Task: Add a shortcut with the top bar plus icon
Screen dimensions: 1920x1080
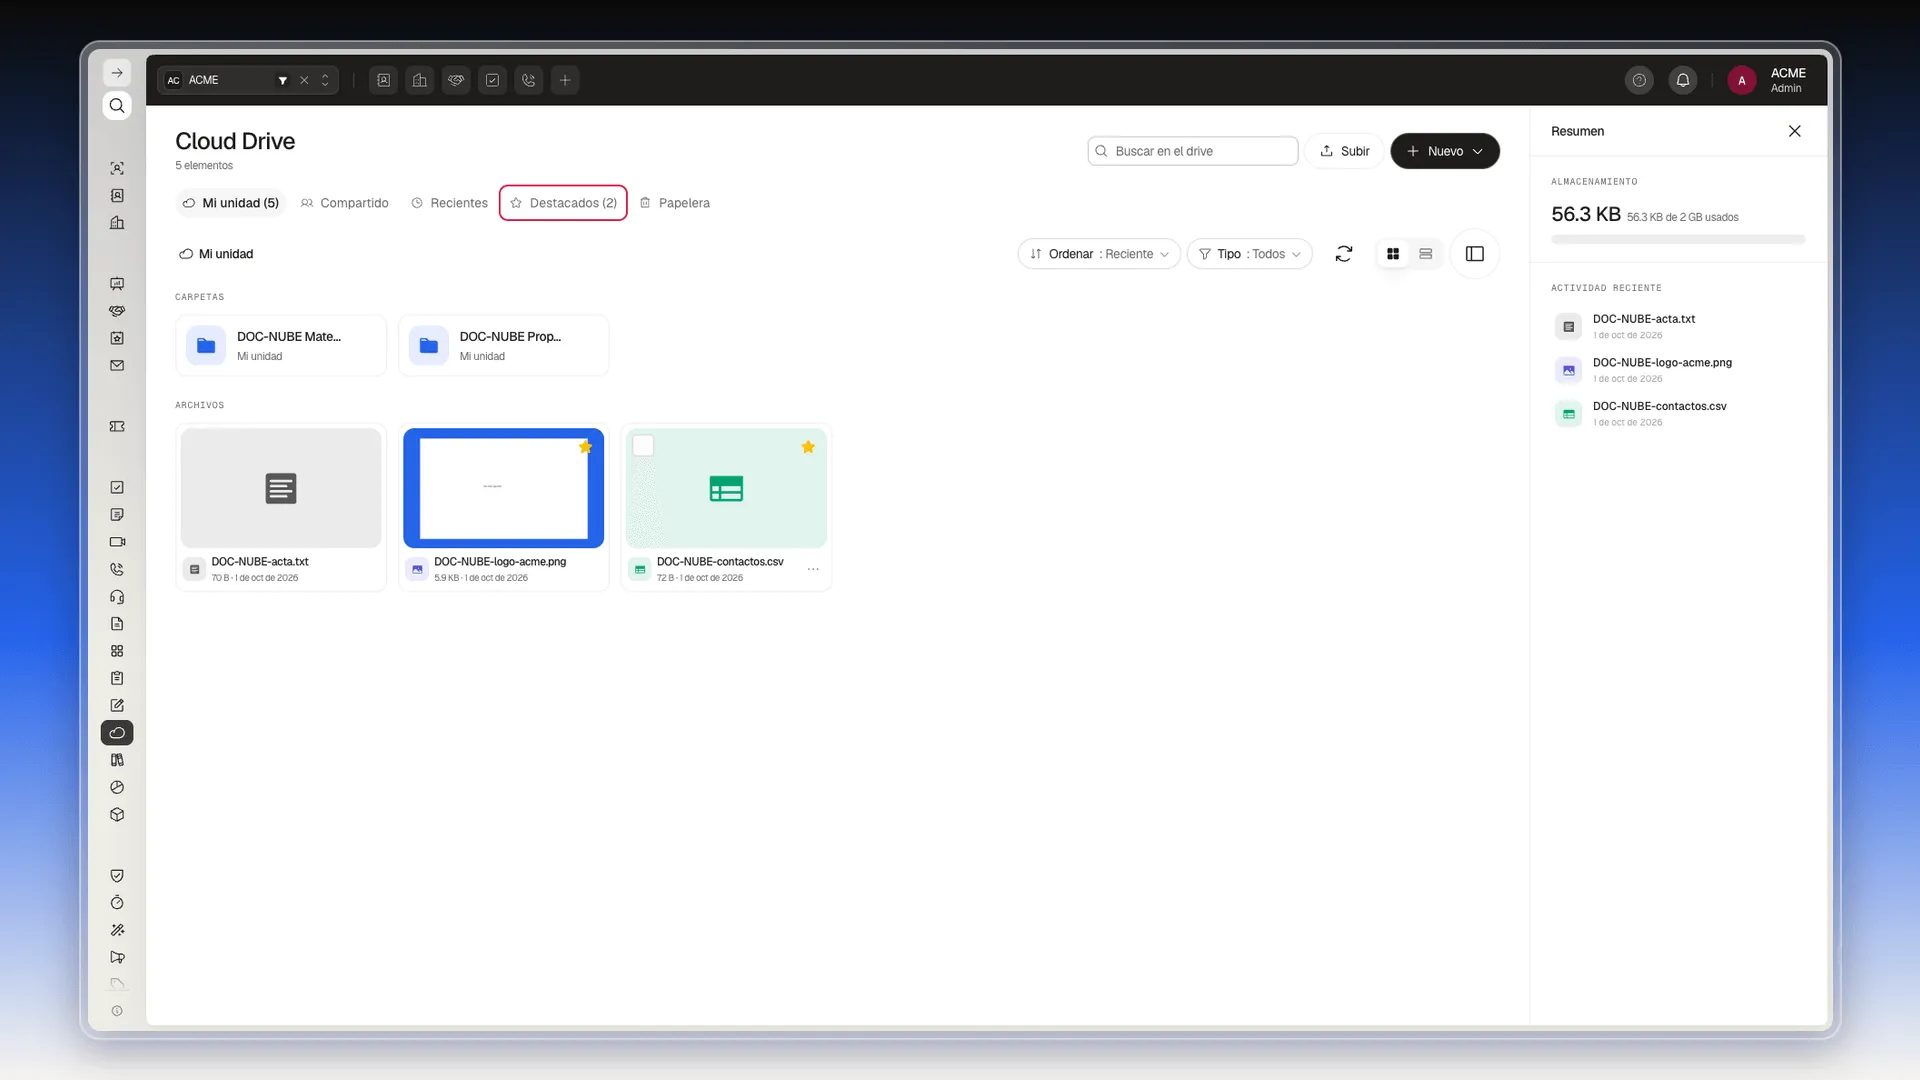Action: click(x=565, y=80)
